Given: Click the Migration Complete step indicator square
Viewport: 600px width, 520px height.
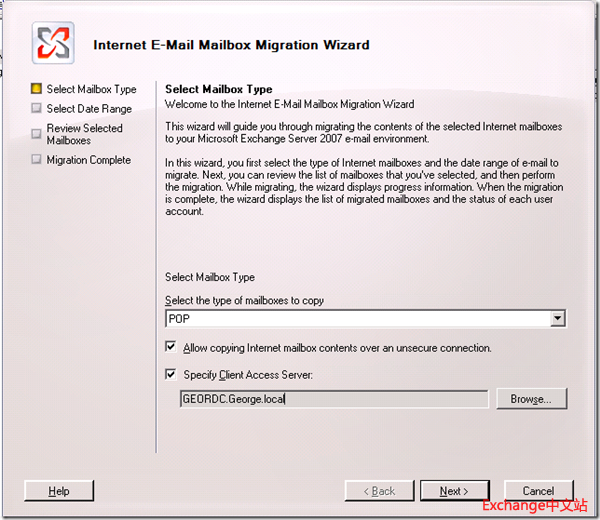Looking at the screenshot, I should pyautogui.click(x=37, y=159).
